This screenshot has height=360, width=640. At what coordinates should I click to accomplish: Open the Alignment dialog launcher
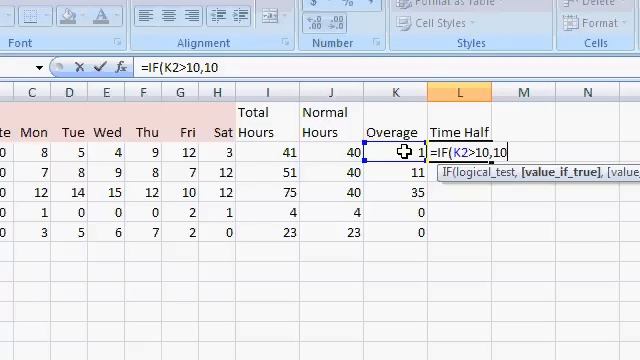pyautogui.click(x=285, y=42)
